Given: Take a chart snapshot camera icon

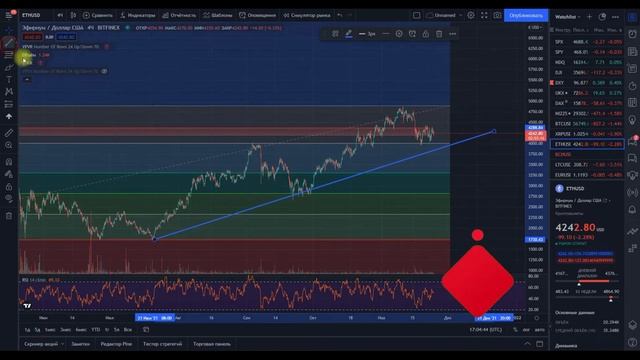Looking at the screenshot, I should 497,15.
